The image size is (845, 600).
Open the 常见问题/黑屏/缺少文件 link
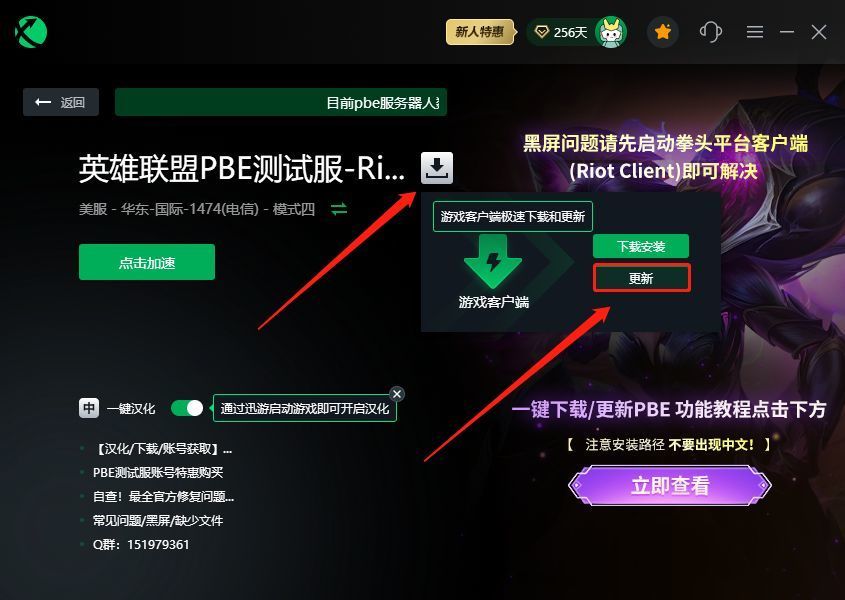[158, 520]
